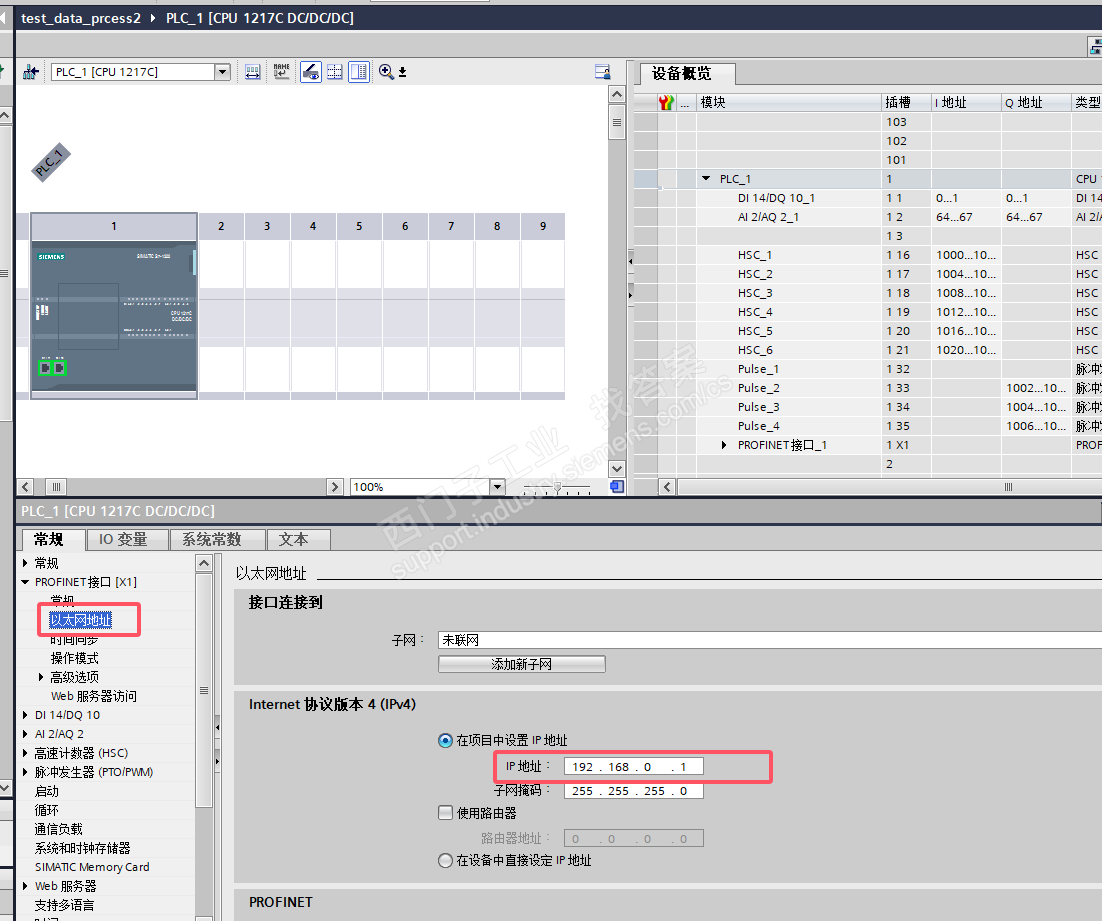
Task: Click the overview navigation icon beside the zoom slider
Action: point(617,487)
